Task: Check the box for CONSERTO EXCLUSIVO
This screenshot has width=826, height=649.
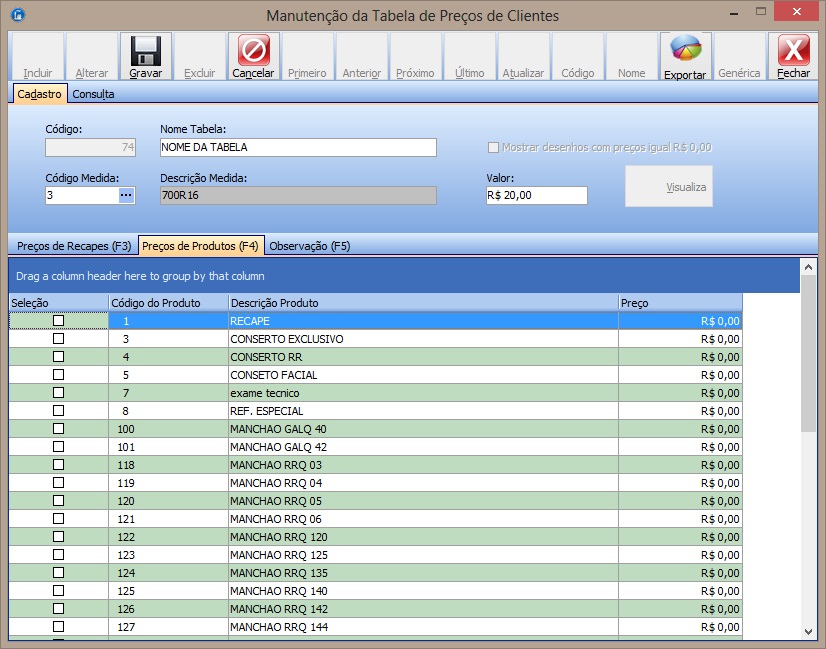Action: click(x=58, y=339)
